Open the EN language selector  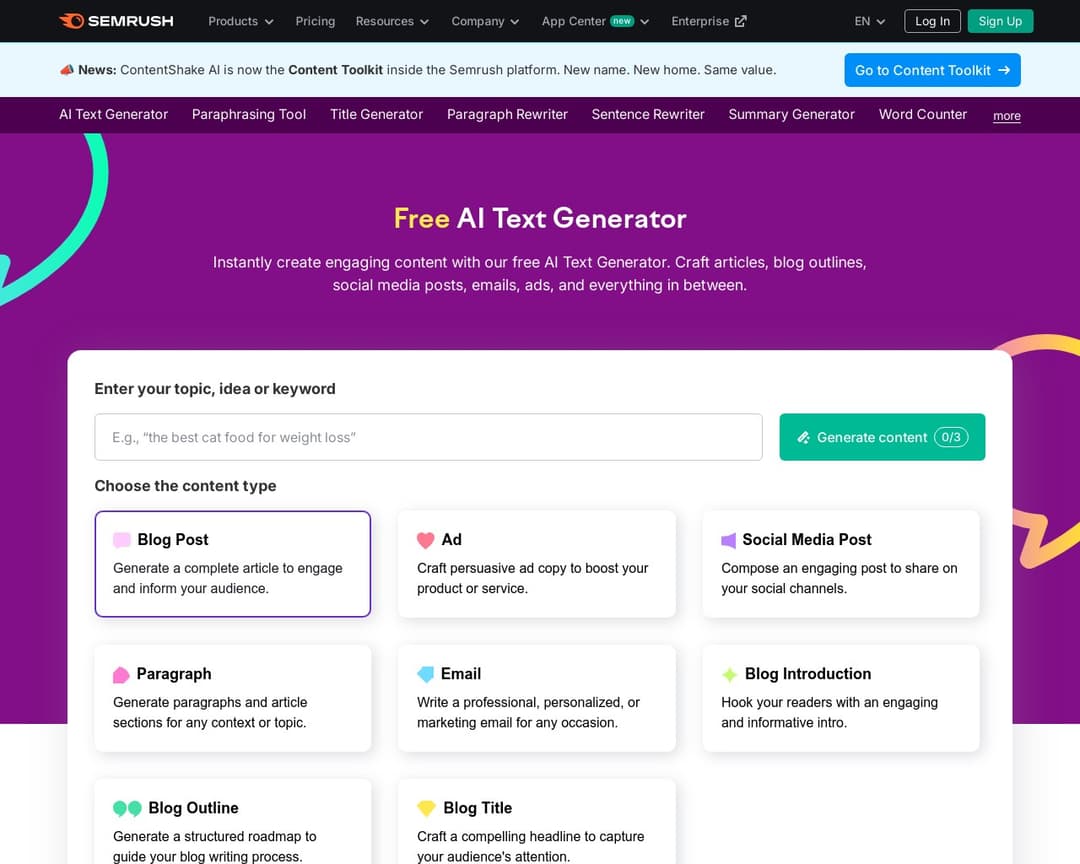(868, 21)
